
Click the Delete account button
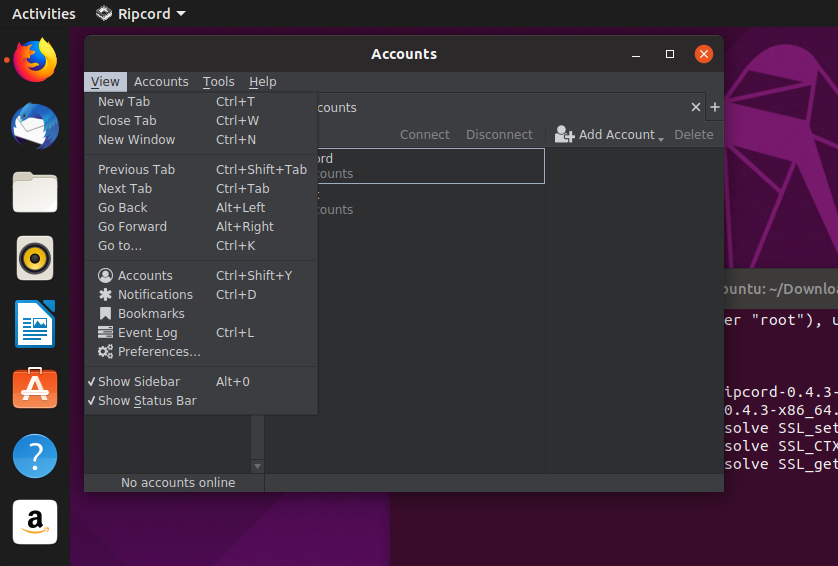694,135
